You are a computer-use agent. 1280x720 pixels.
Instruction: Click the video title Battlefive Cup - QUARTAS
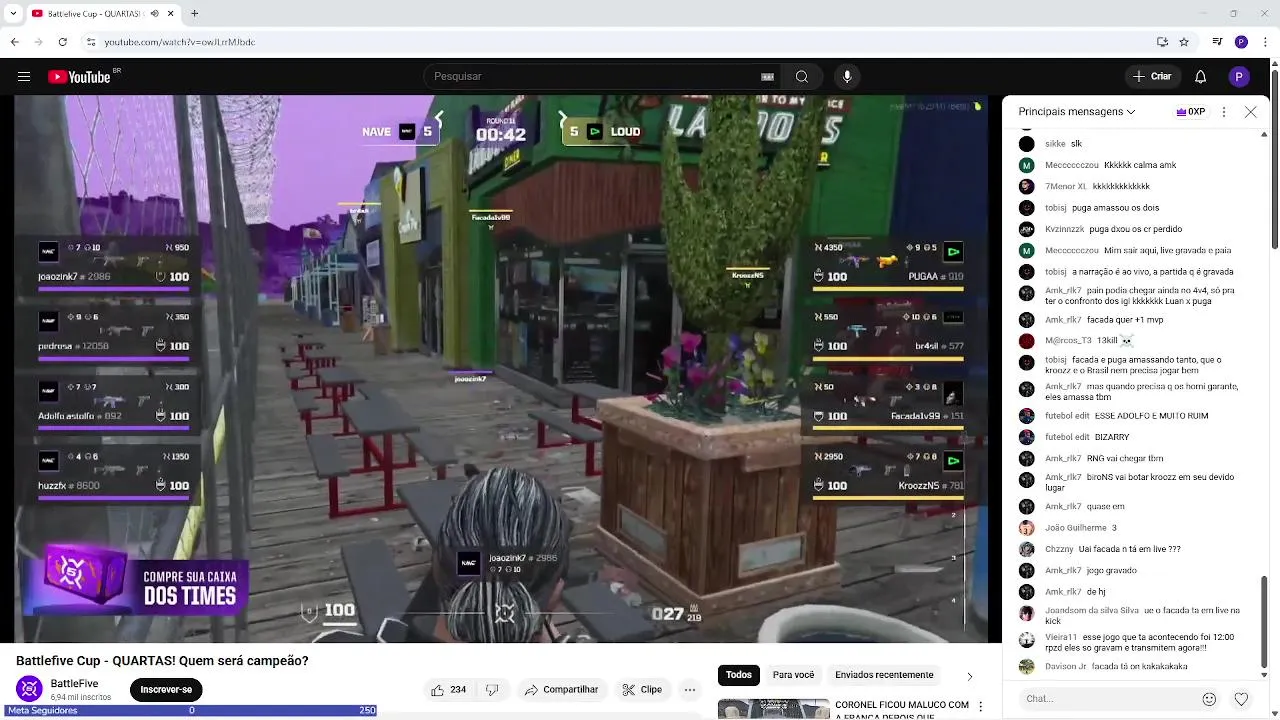click(162, 661)
